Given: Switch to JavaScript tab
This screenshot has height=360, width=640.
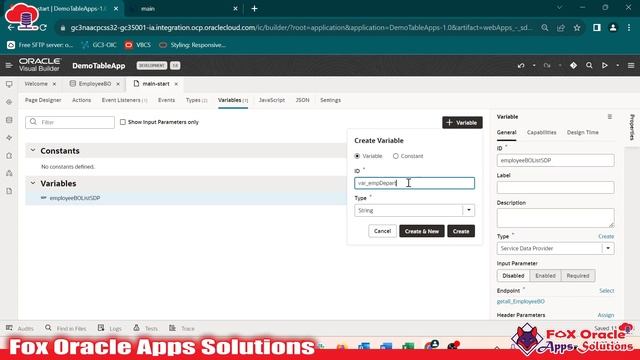Looking at the screenshot, I should 271,100.
